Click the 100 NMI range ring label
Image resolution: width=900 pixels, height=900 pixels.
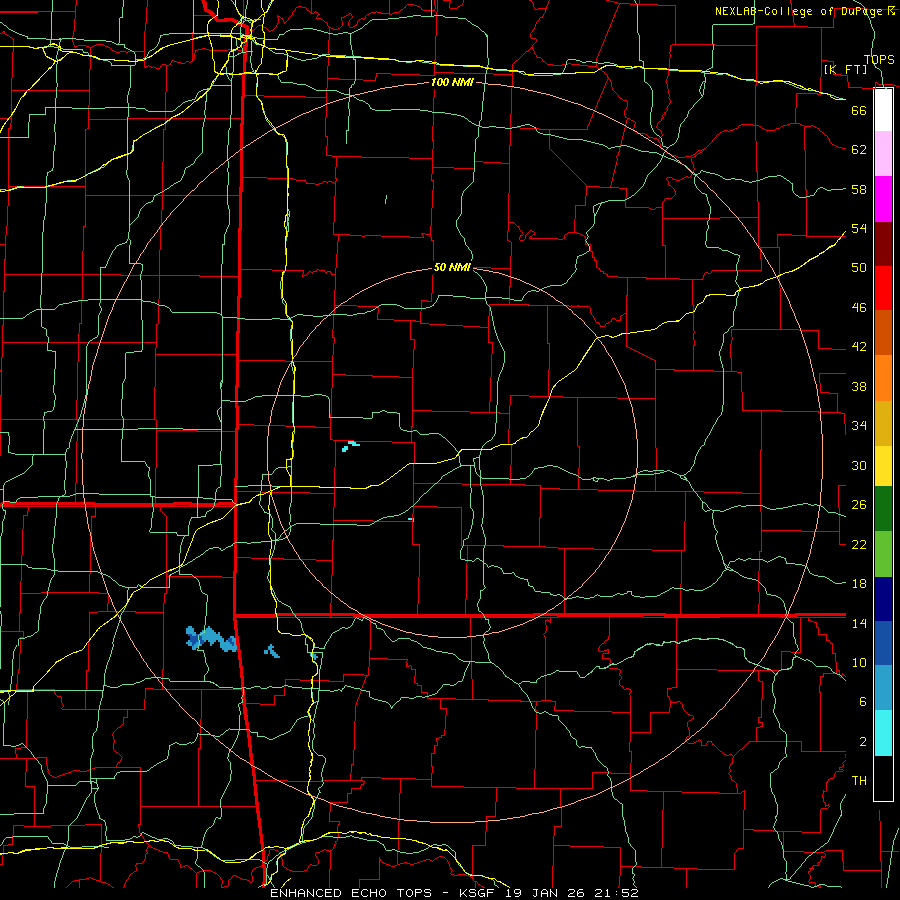point(452,82)
